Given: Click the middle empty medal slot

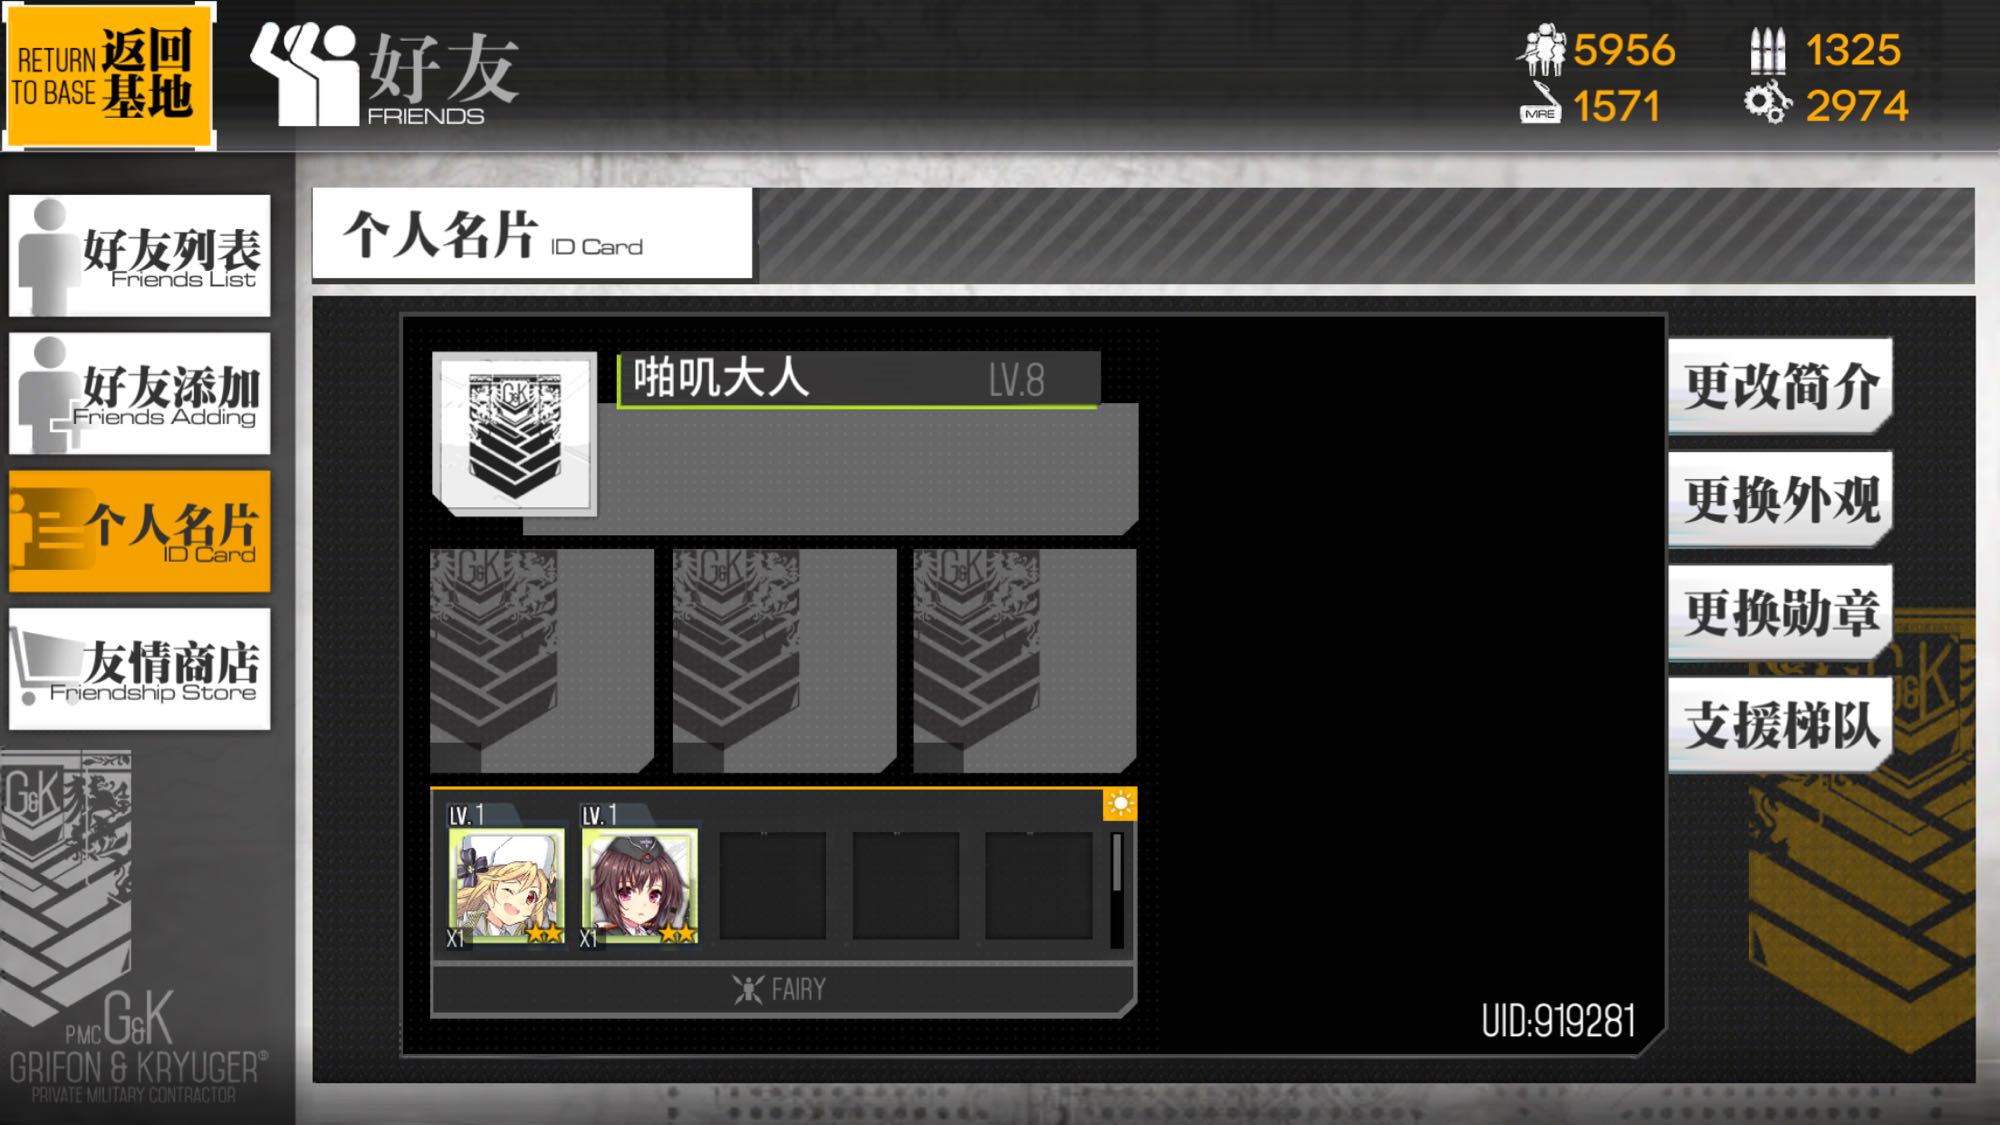Looking at the screenshot, I should coord(785,660).
